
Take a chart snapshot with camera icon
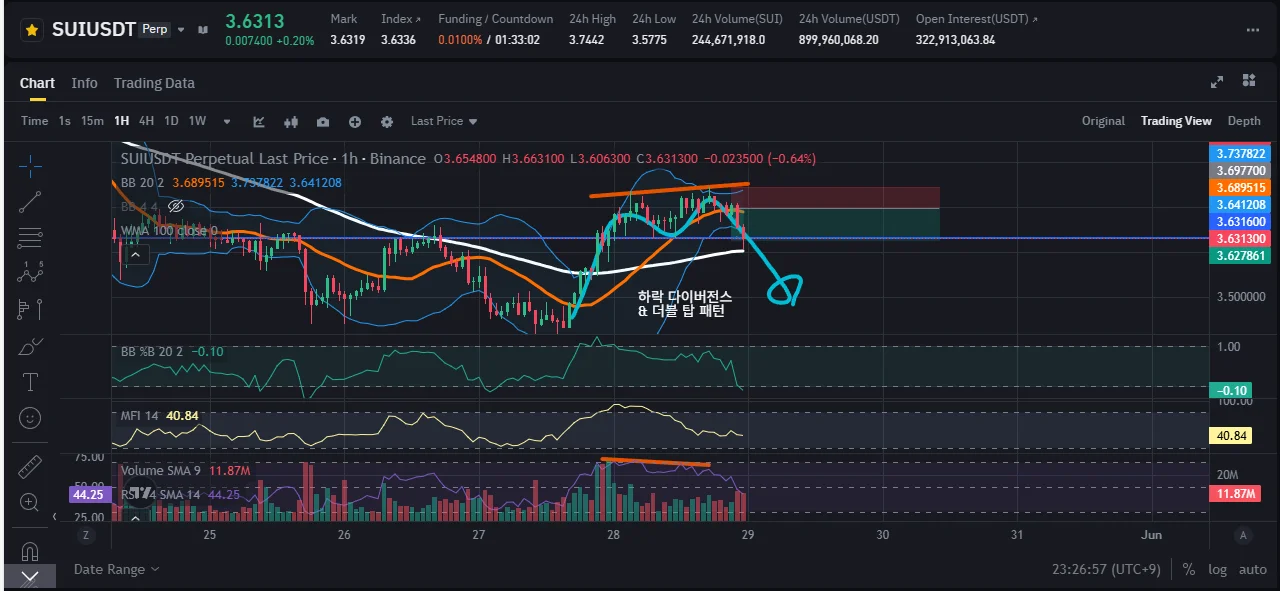pos(323,121)
